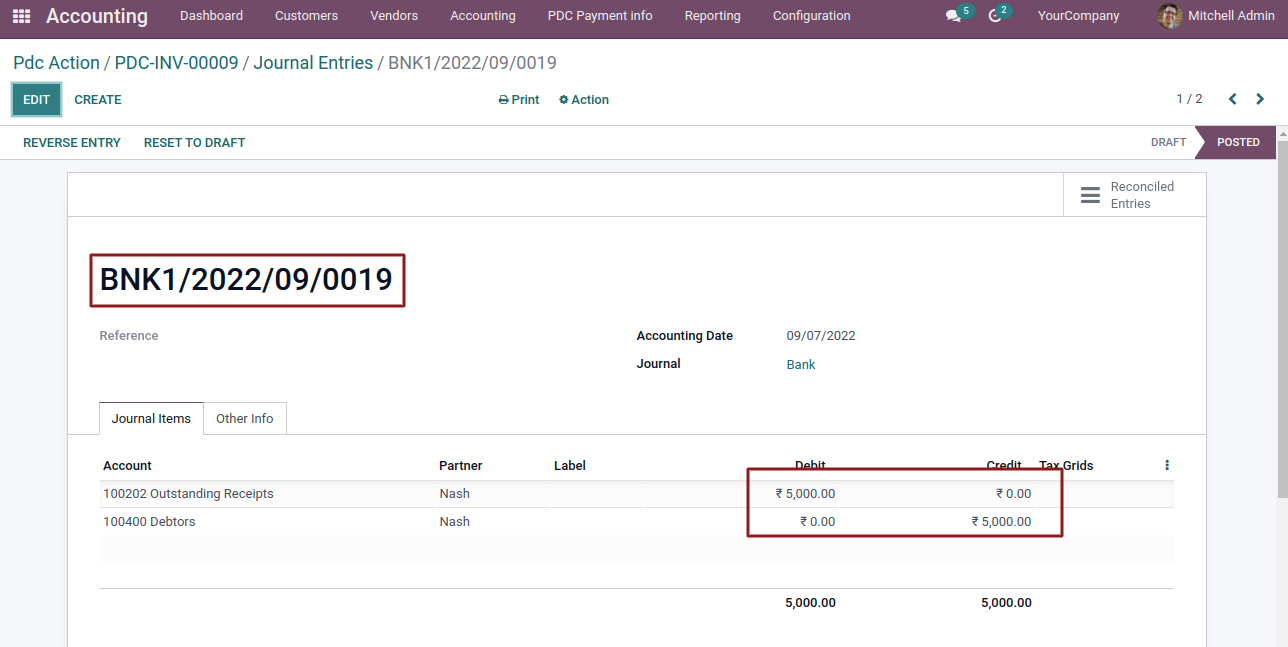
Task: Click the EDIT button
Action: [x=37, y=100]
